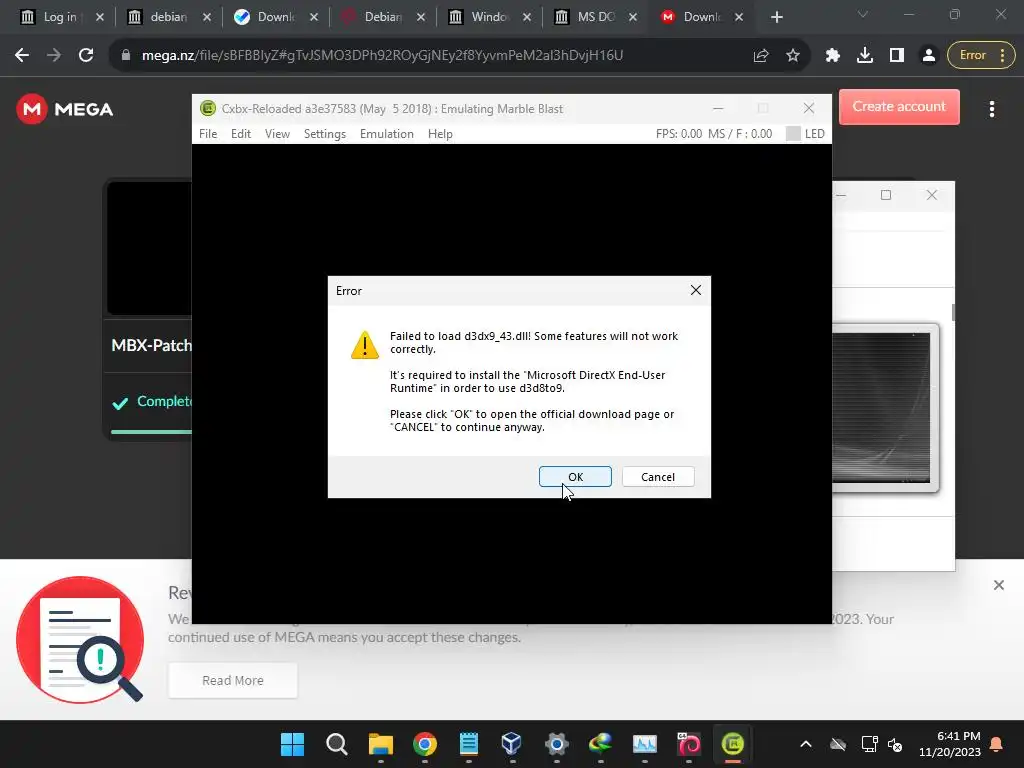Click the warning triangle icon in Error dialog
This screenshot has width=1024, height=768.
click(x=364, y=345)
